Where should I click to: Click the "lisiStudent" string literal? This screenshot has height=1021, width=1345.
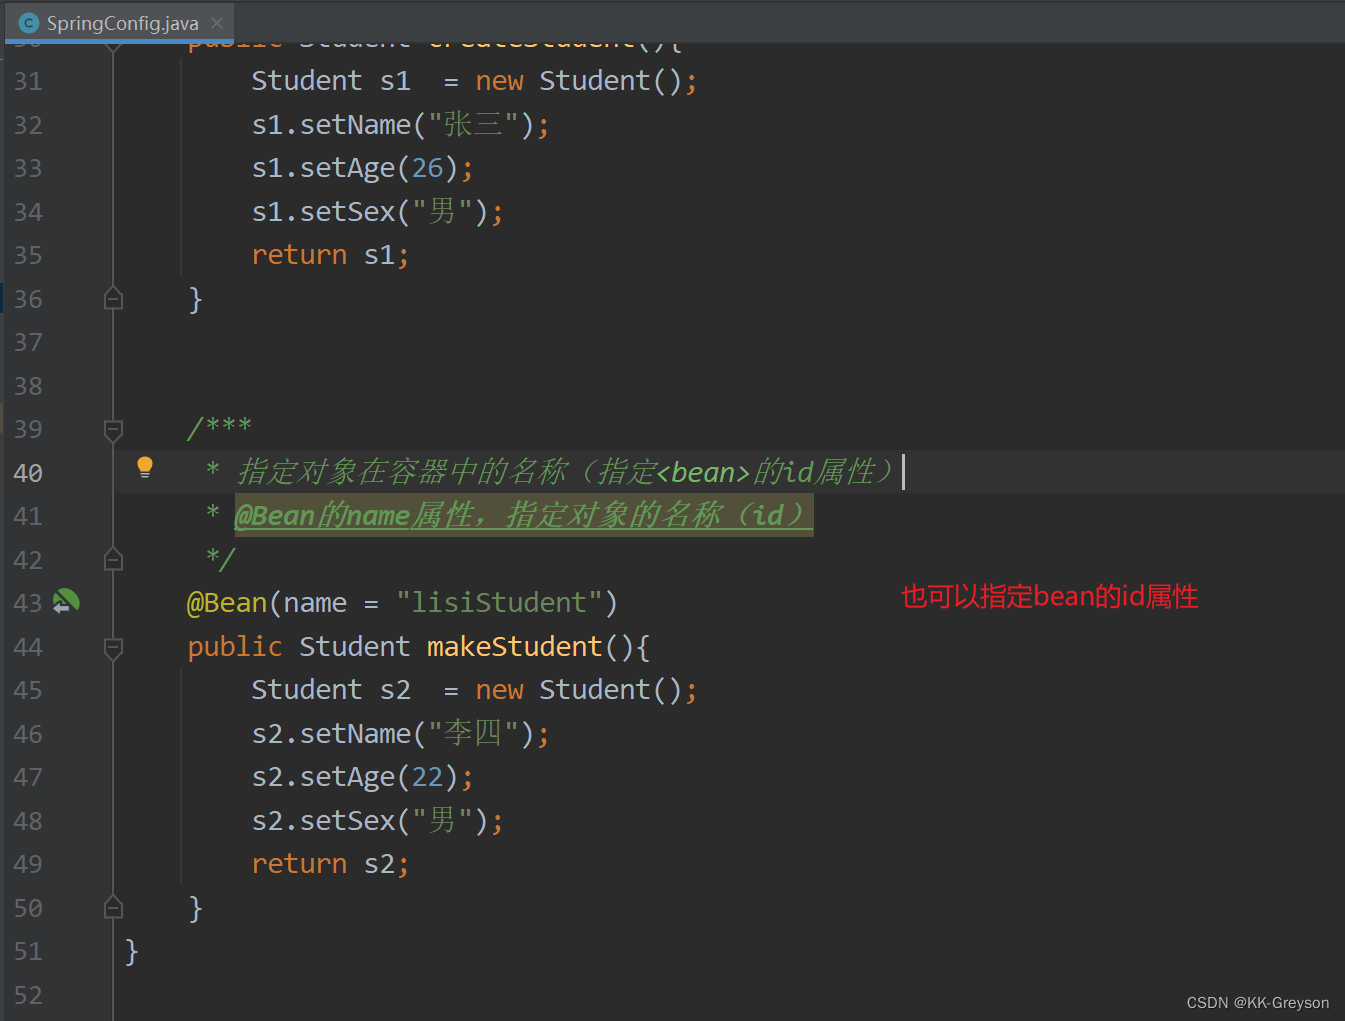498,603
